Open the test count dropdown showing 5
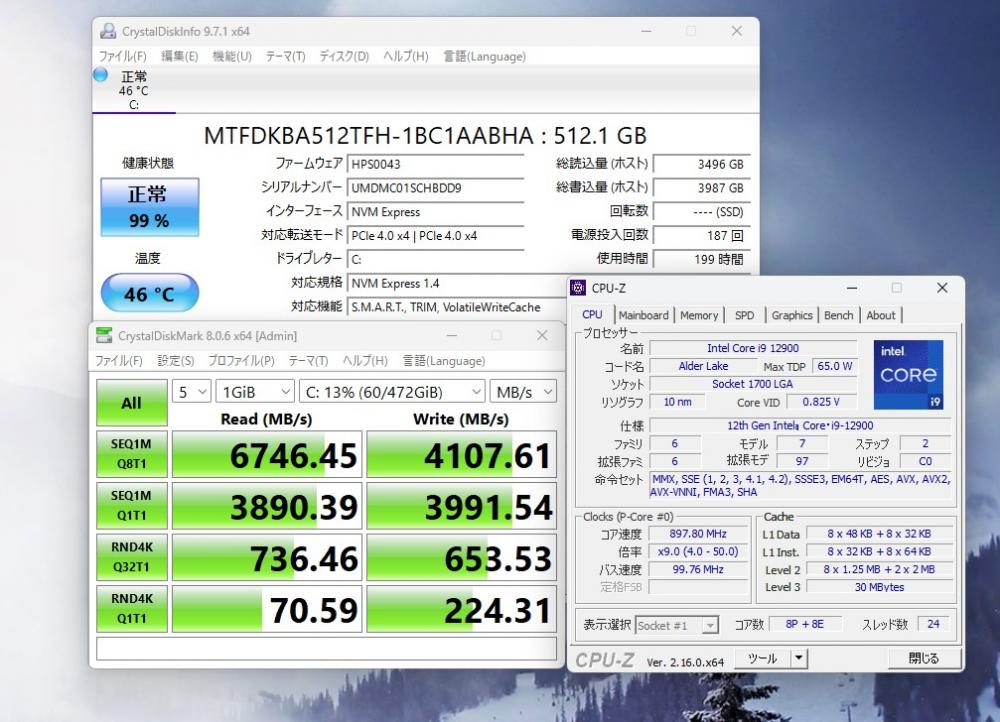 pos(191,392)
